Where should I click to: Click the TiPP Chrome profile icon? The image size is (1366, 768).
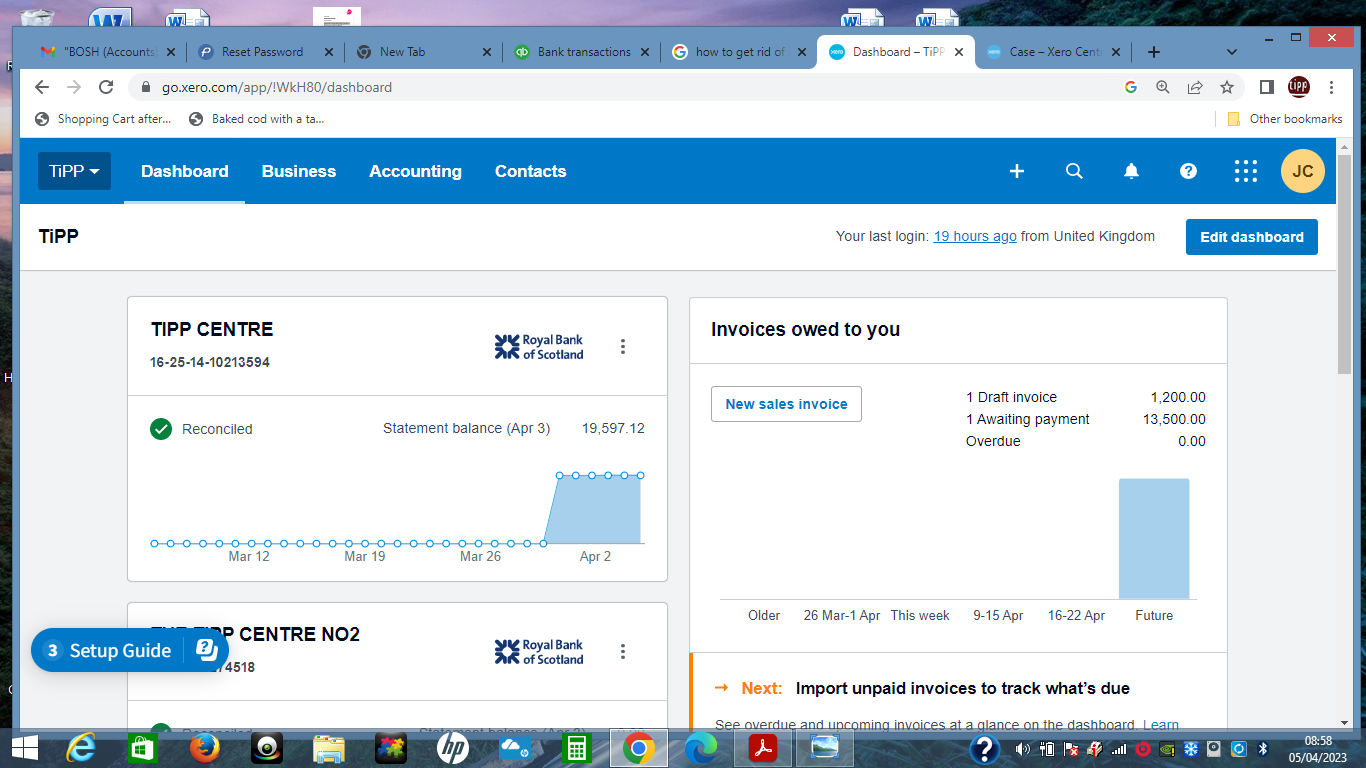pyautogui.click(x=1299, y=87)
